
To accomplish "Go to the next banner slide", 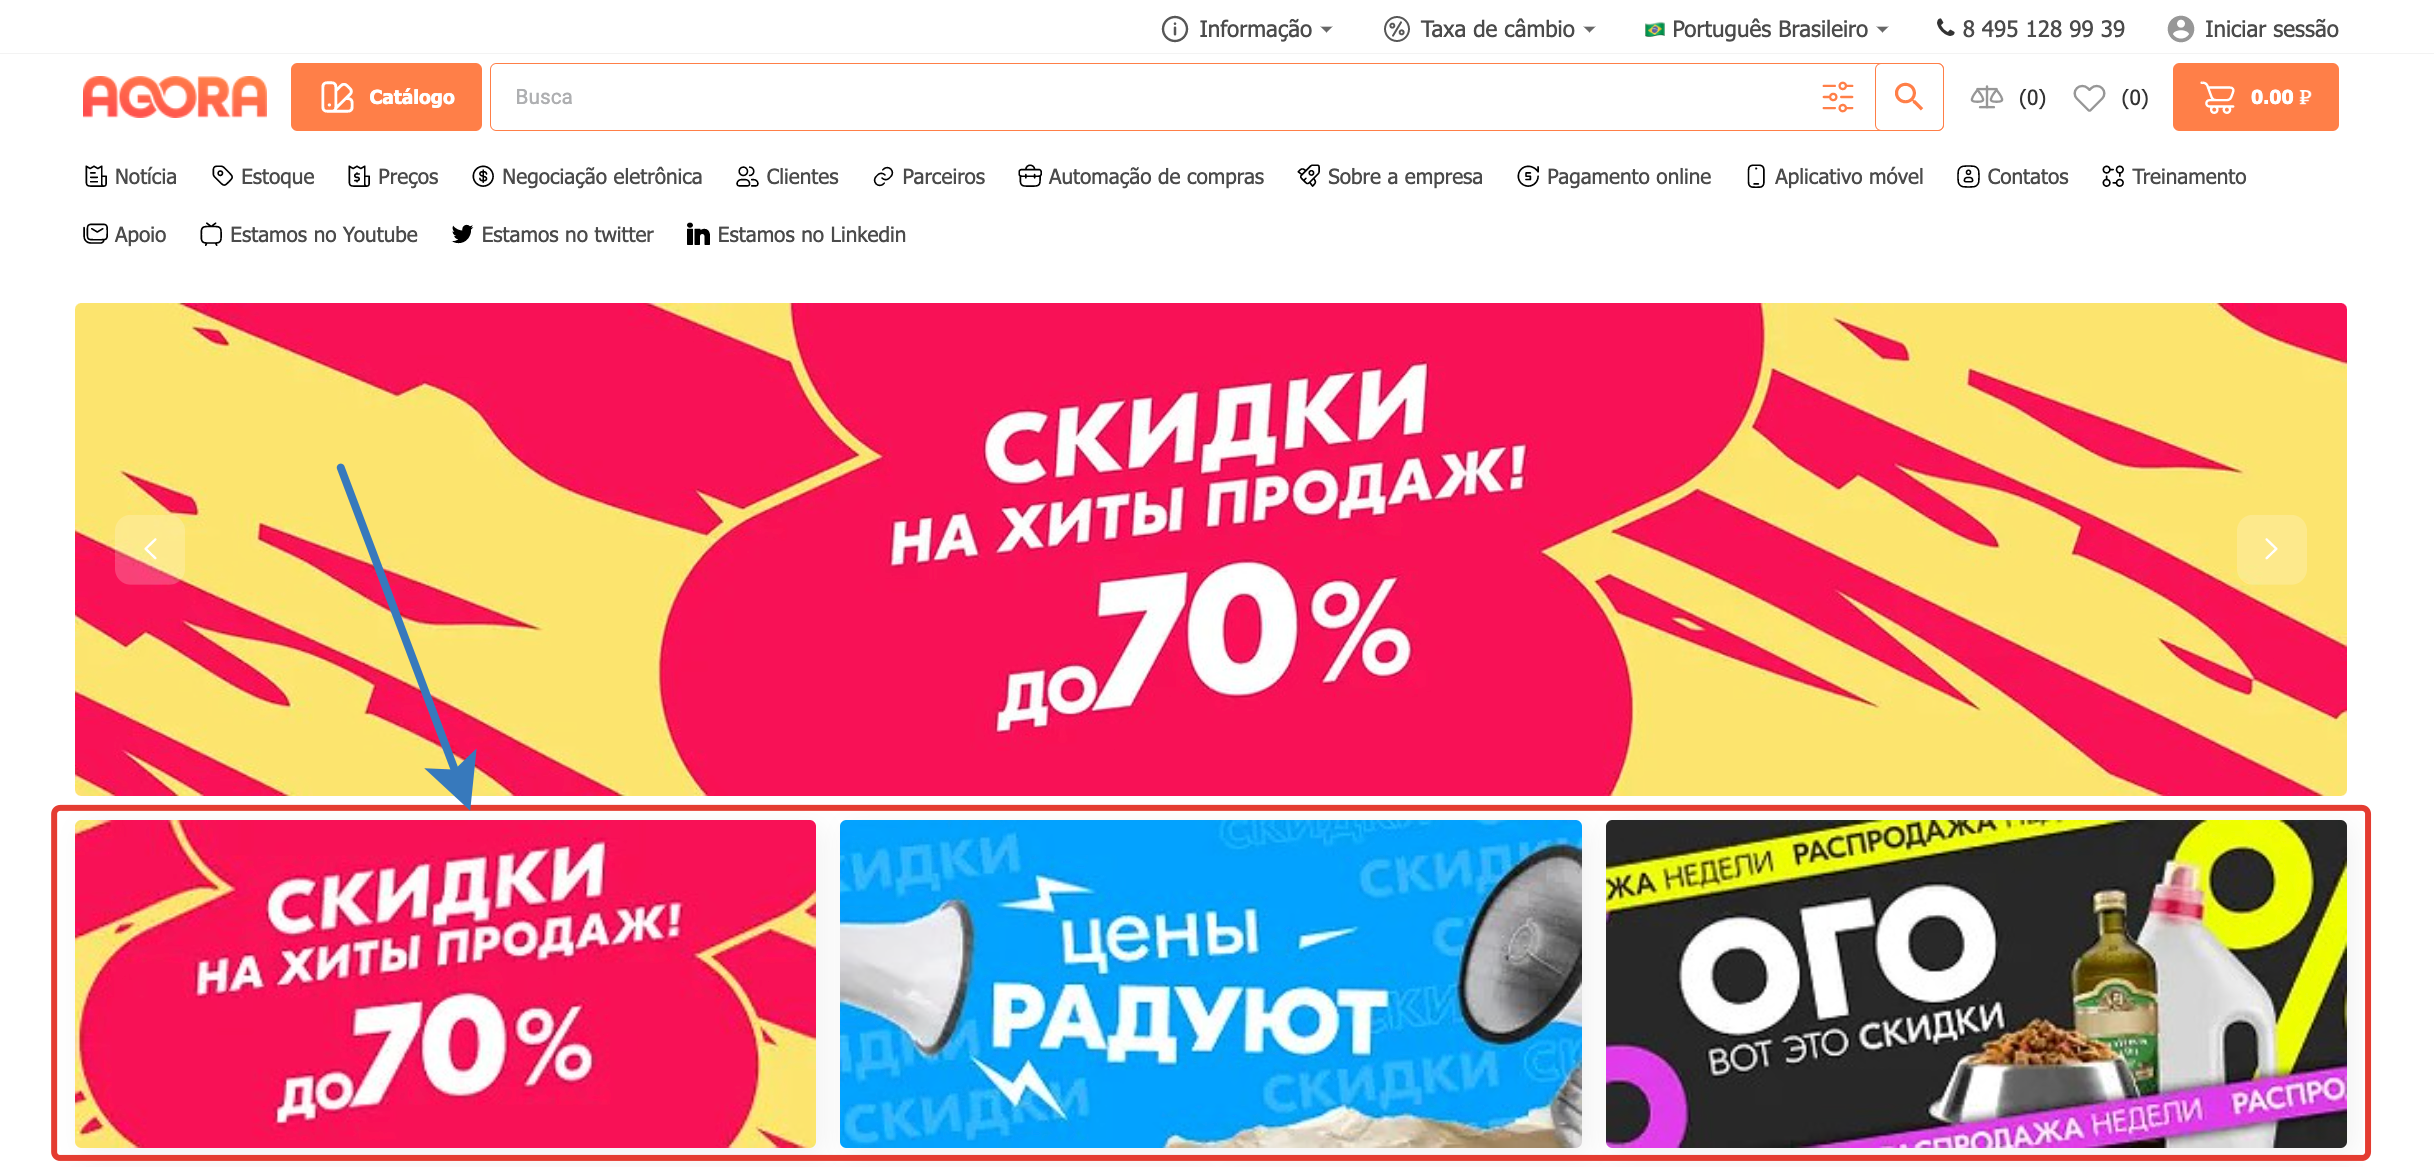I will click(x=2271, y=549).
